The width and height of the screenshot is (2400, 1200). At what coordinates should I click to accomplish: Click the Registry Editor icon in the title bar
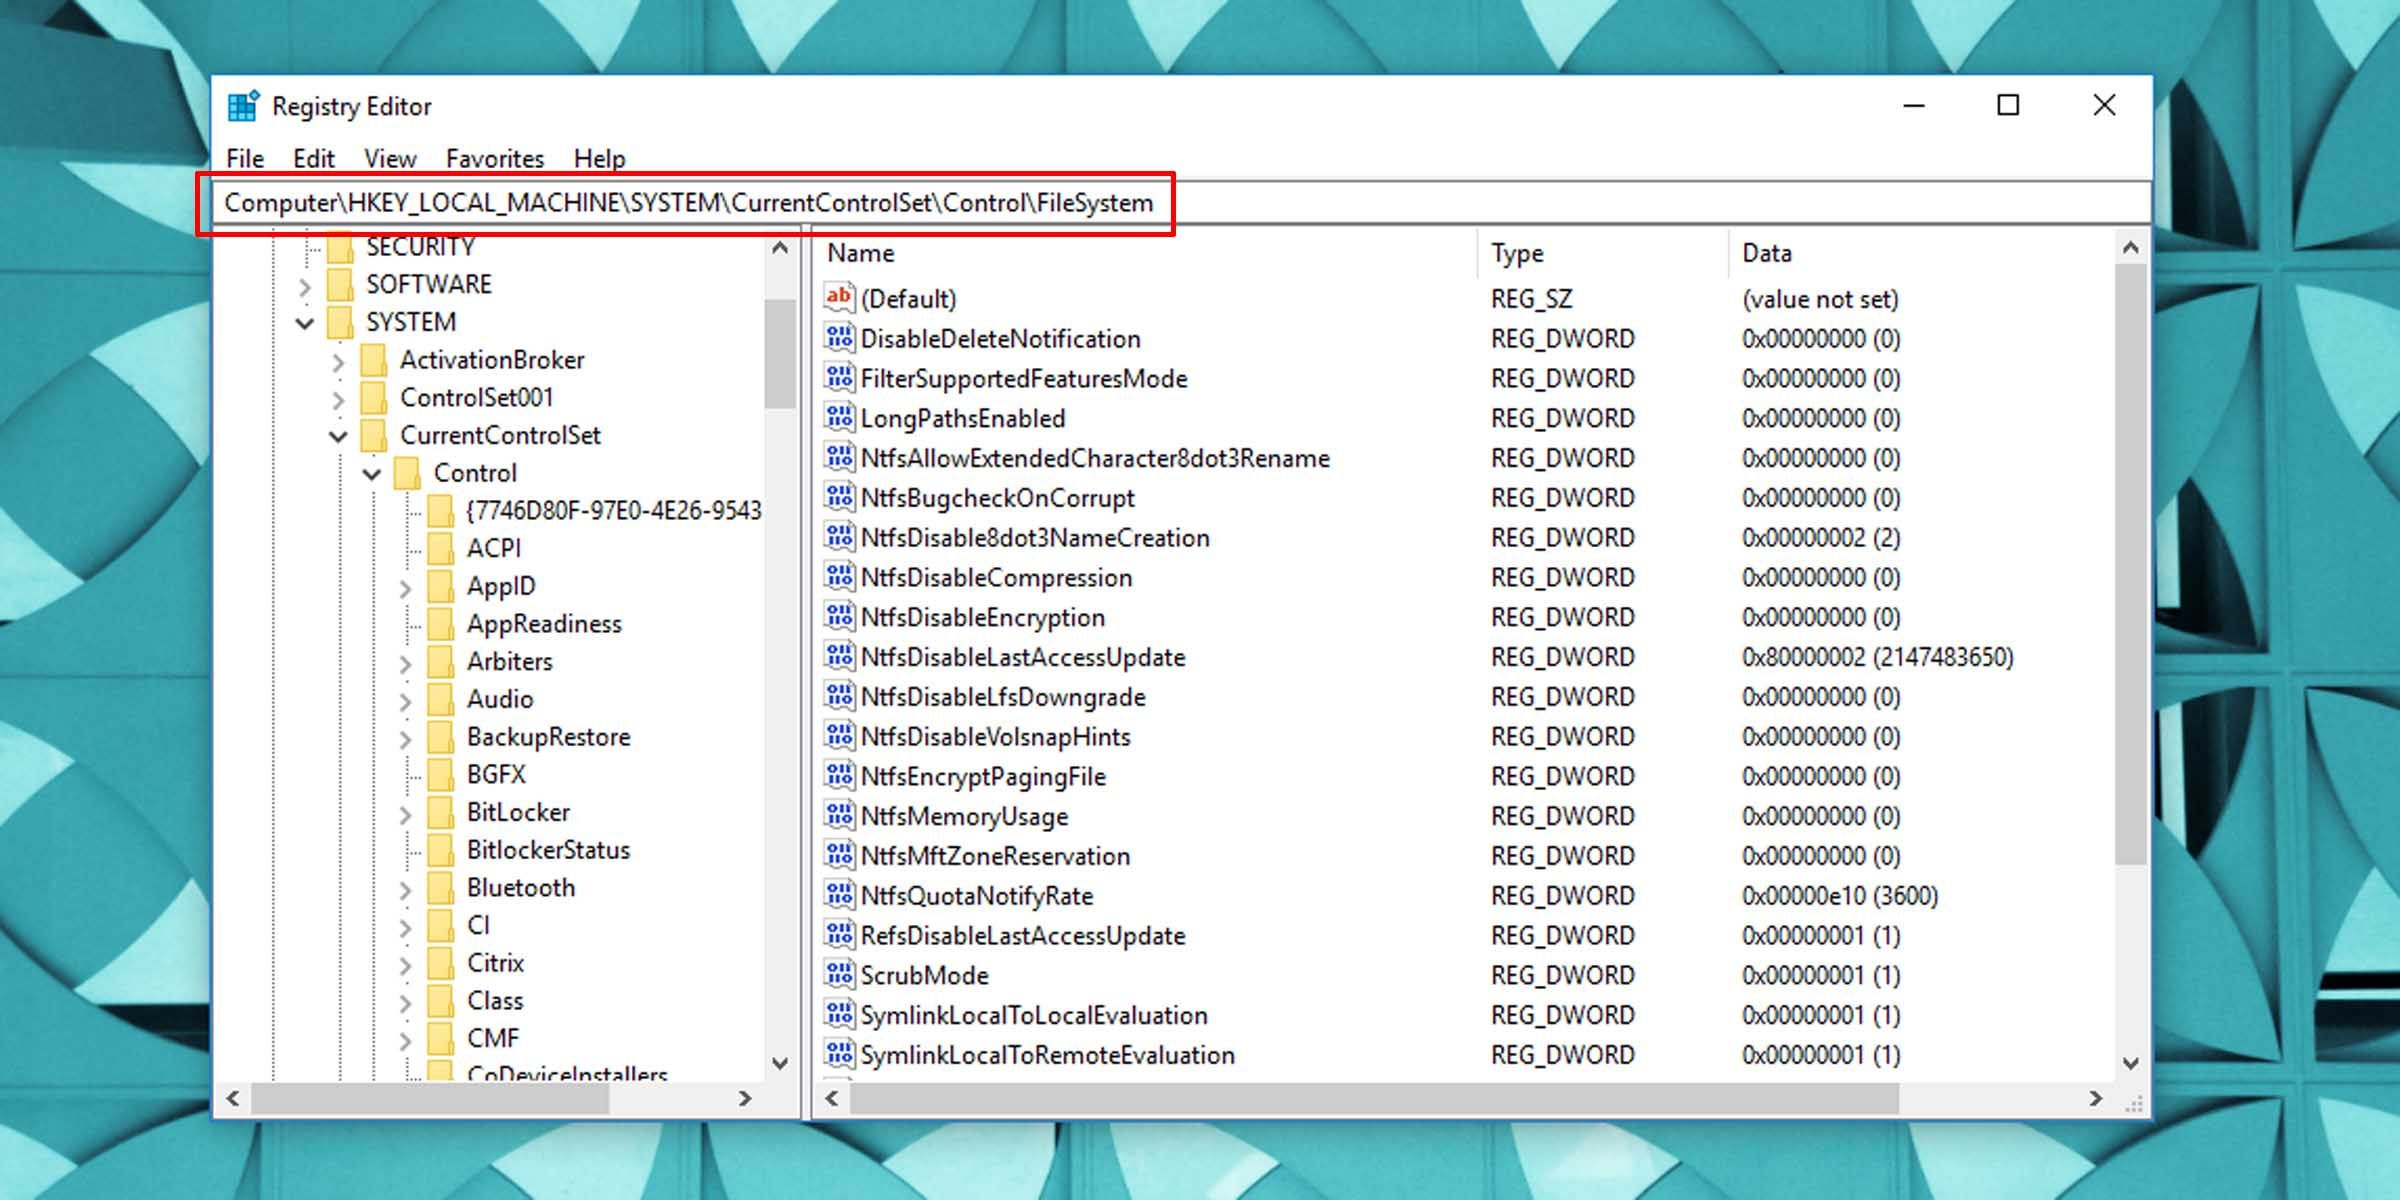click(243, 105)
